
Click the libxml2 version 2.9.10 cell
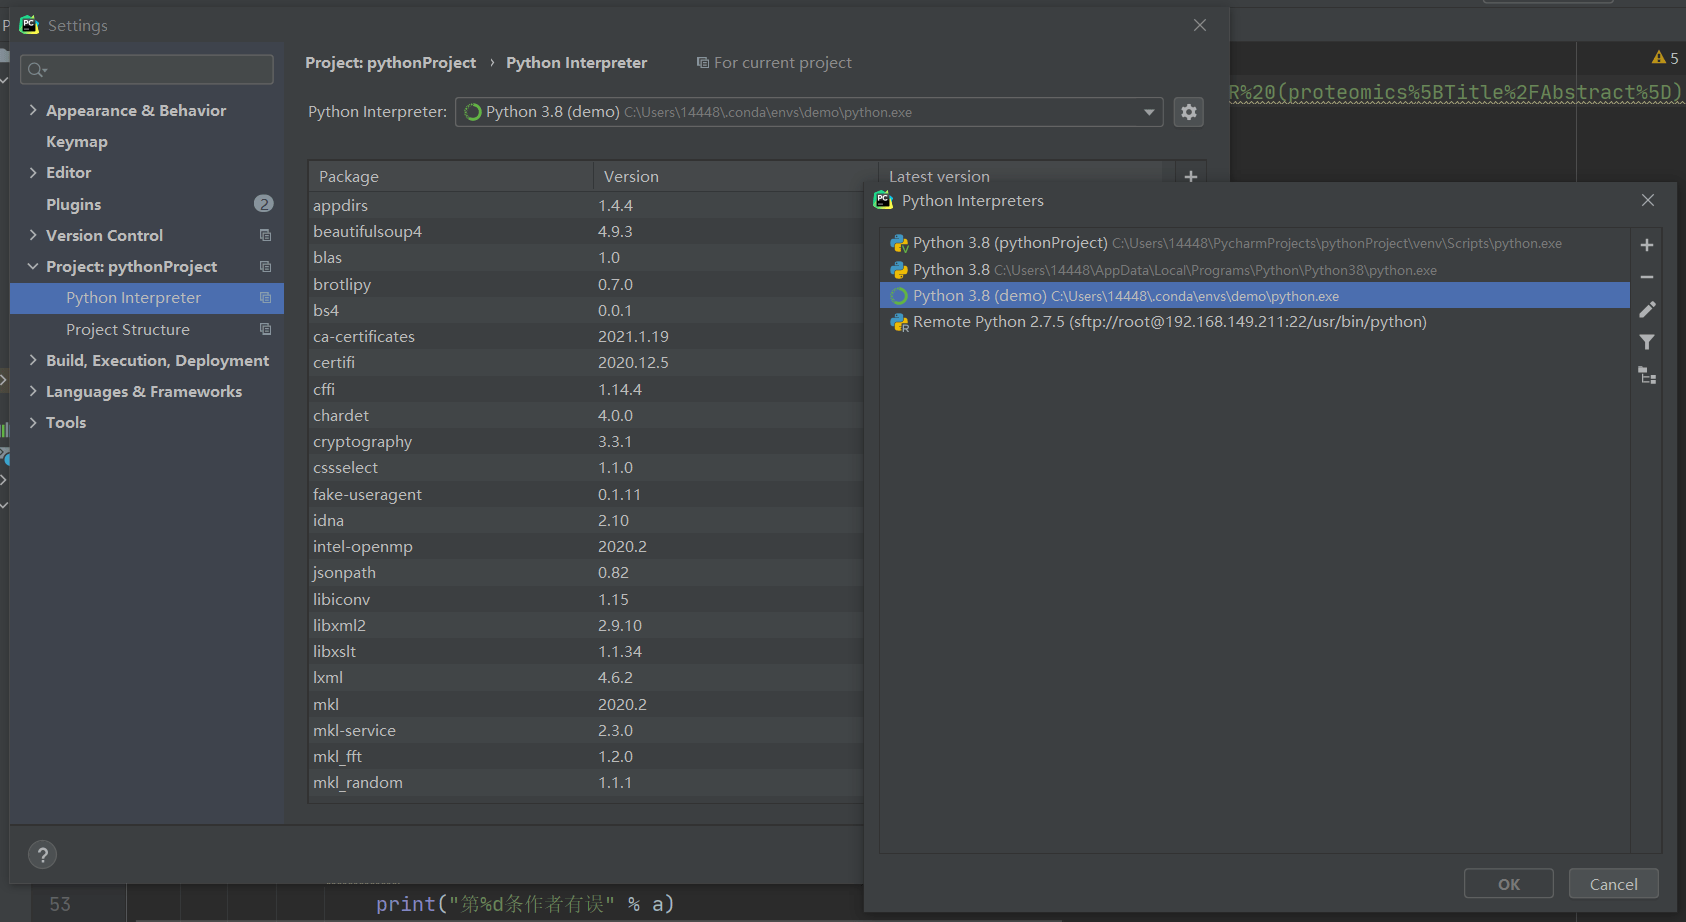coord(620,625)
